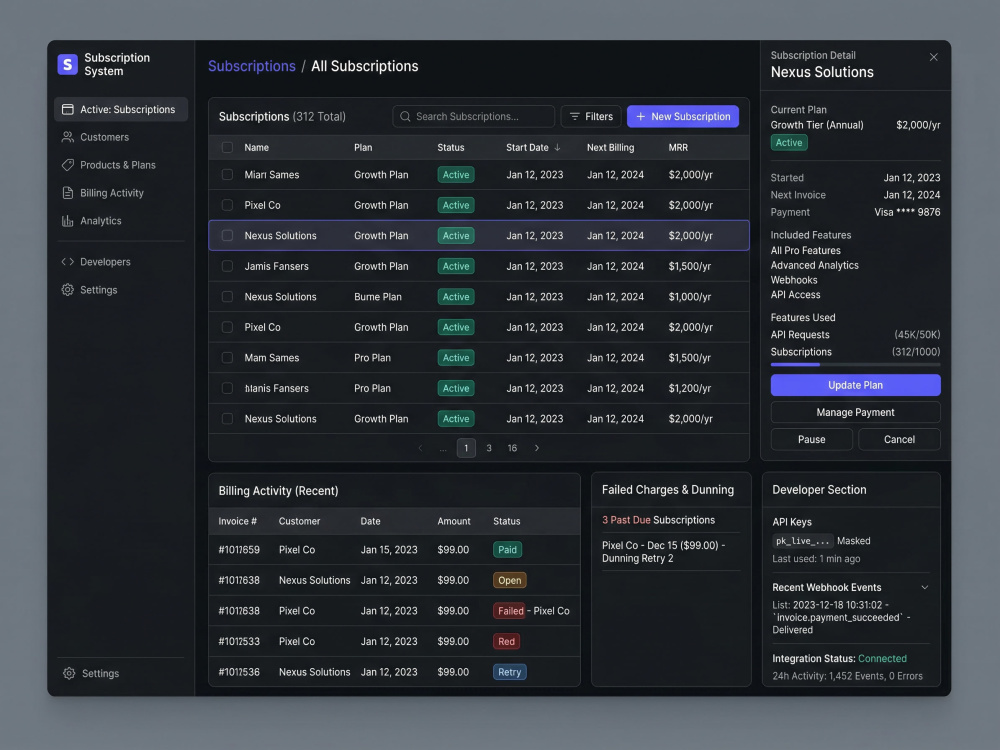Viewport: 1000px width, 750px height.
Task: Select page 1 in pagination
Action: pos(466,448)
